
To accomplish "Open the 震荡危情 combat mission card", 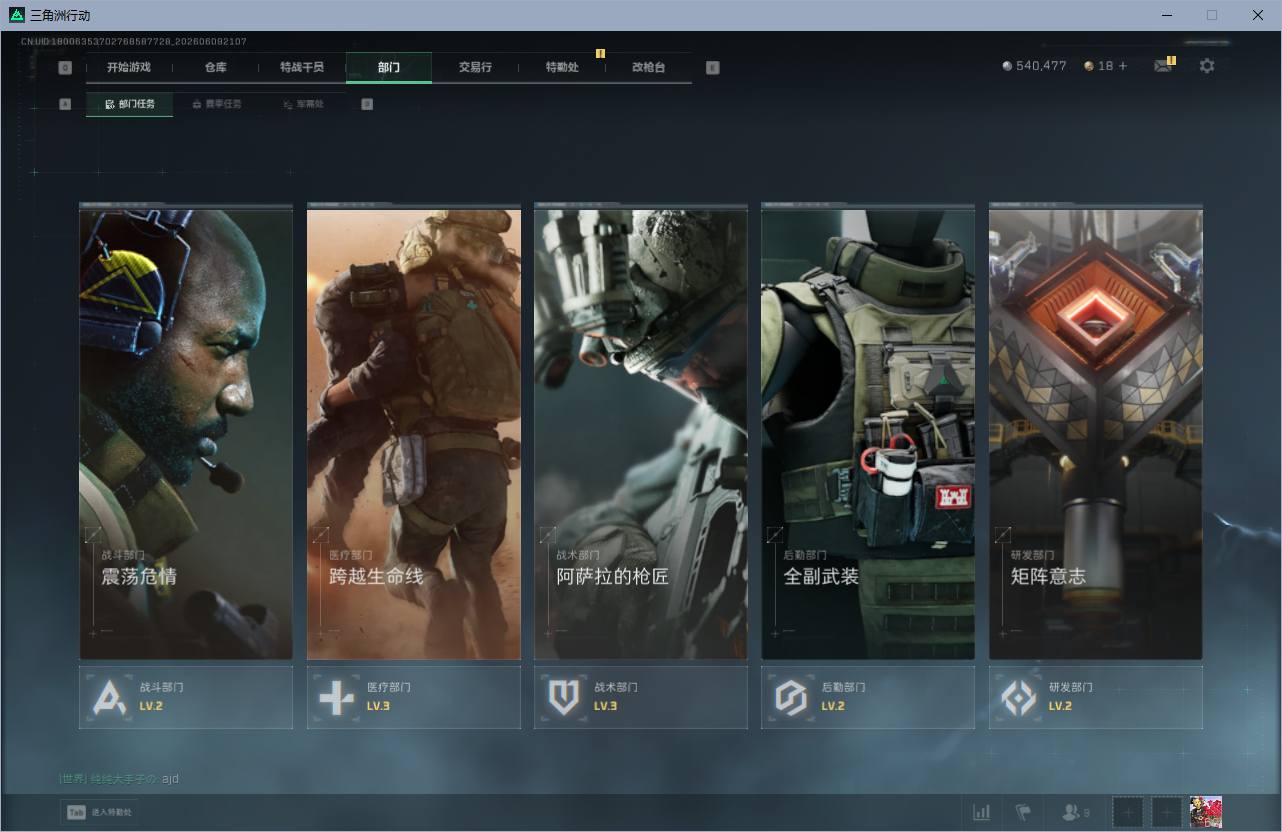I will tap(186, 432).
